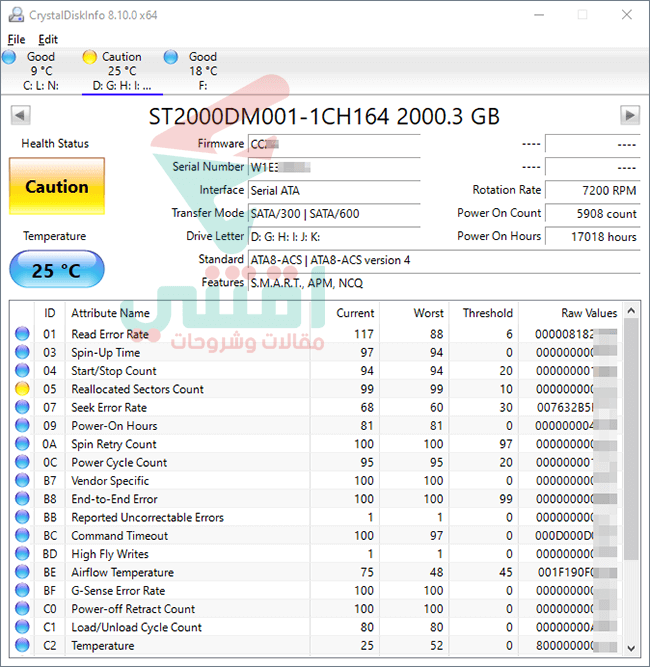This screenshot has width=650, height=667.
Task: Click the status icon of Start/Stop Count row
Action: pos(22,370)
